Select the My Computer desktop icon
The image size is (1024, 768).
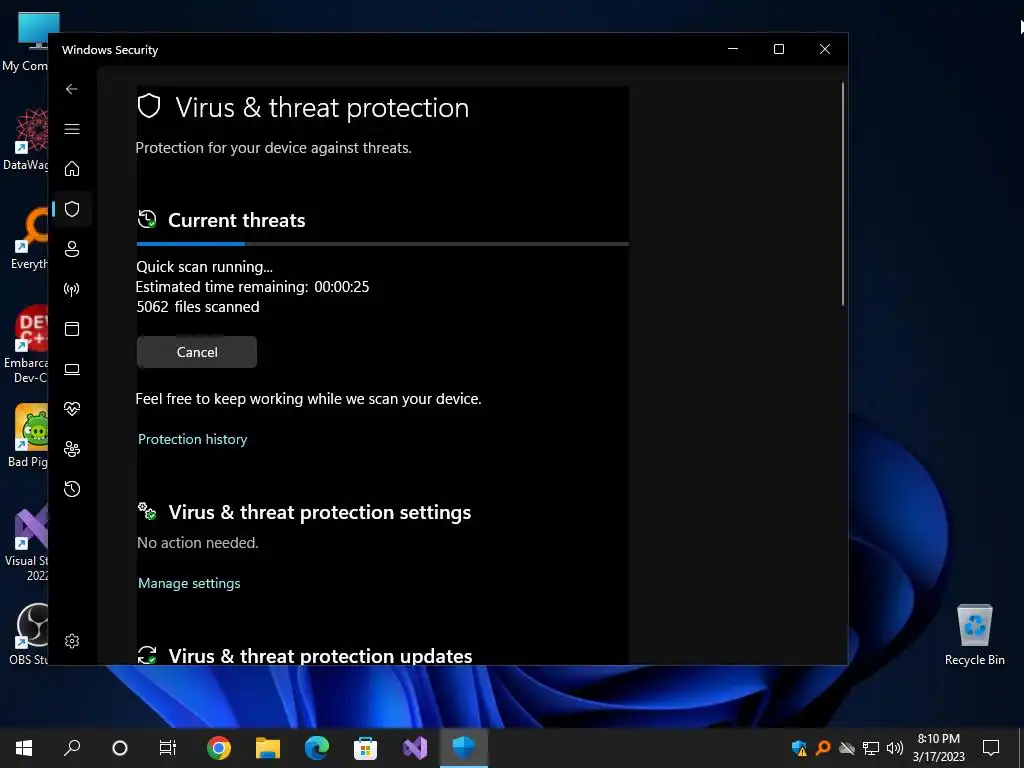tap(26, 41)
